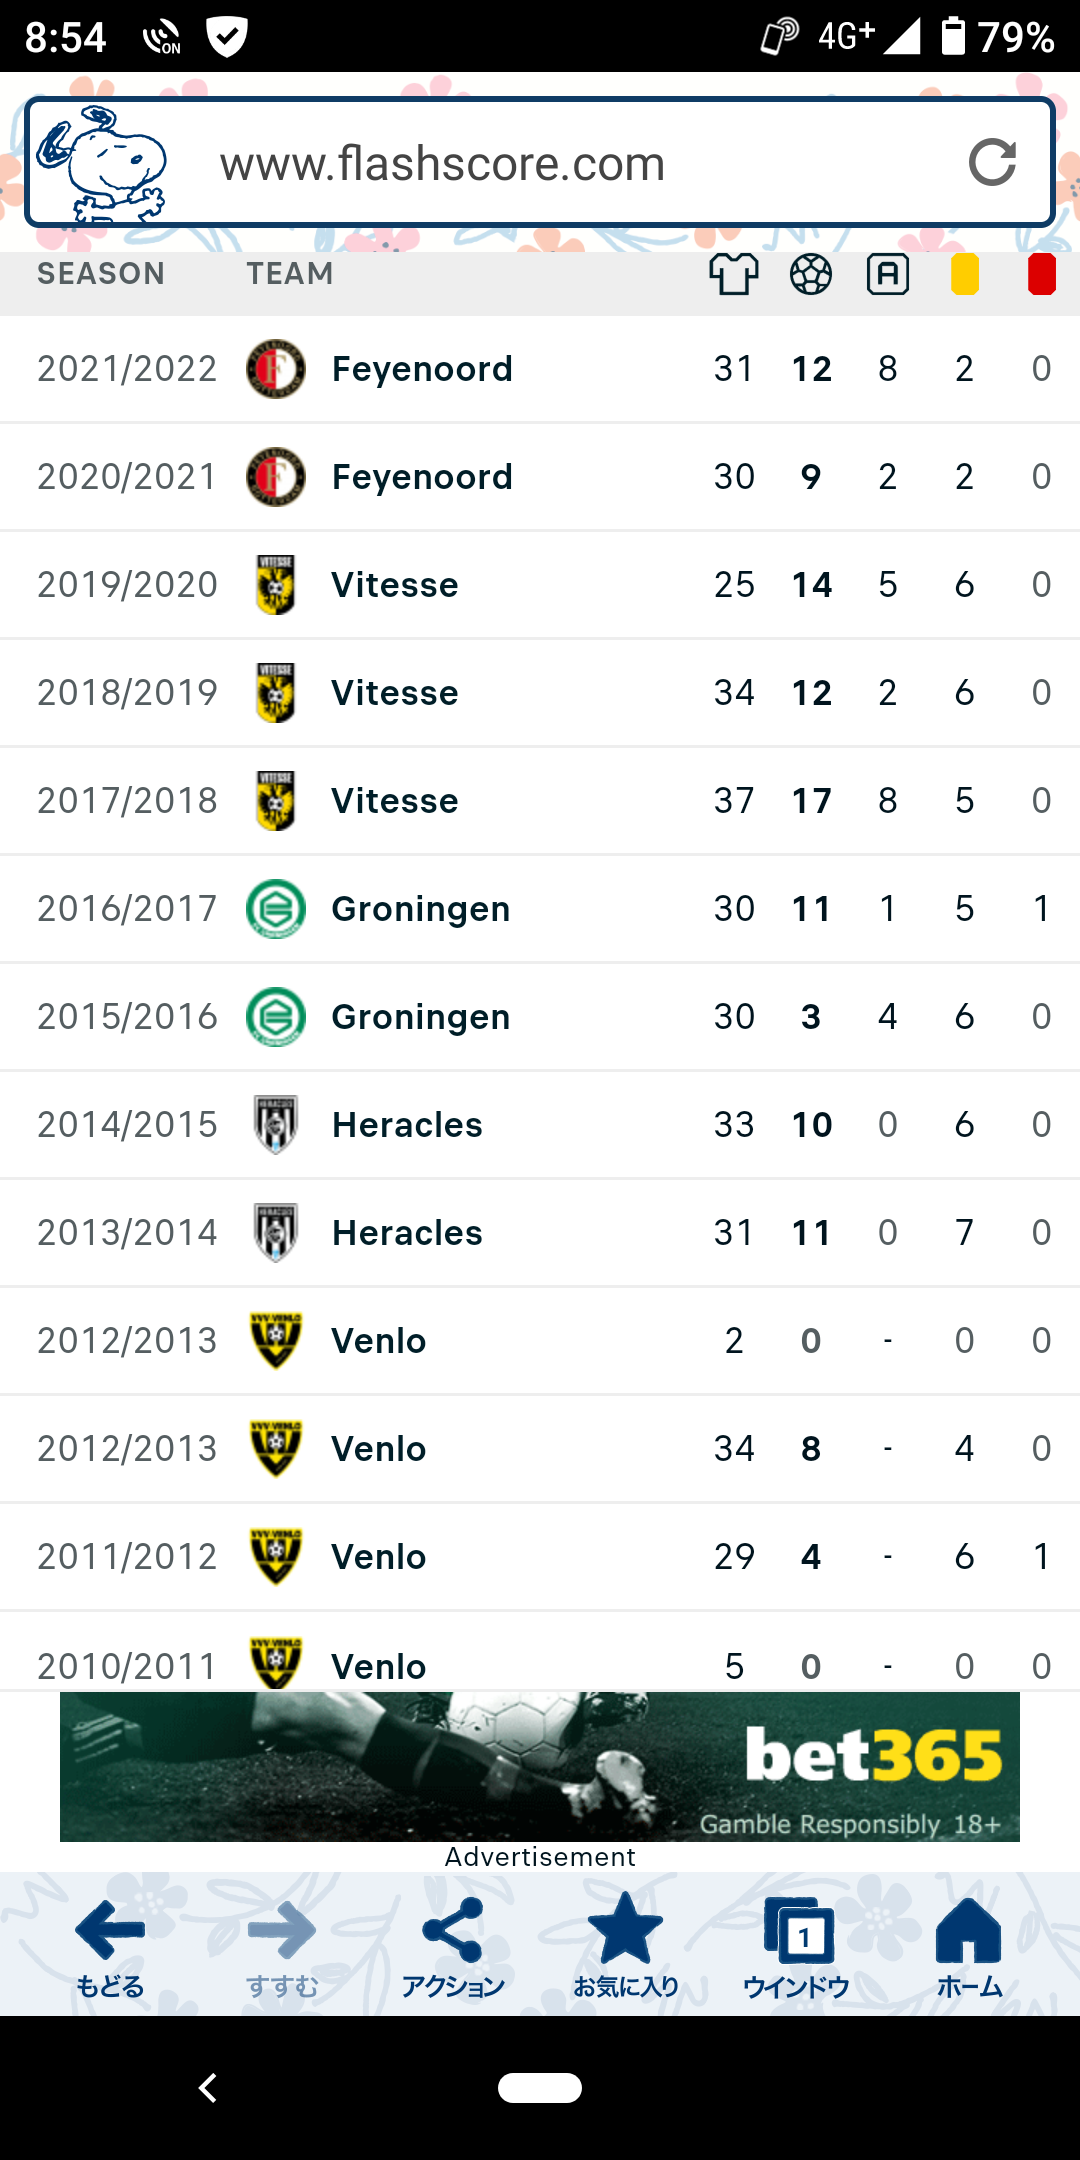The width and height of the screenshot is (1080, 2160).
Task: Open the アクション share menu
Action: coord(453,1947)
